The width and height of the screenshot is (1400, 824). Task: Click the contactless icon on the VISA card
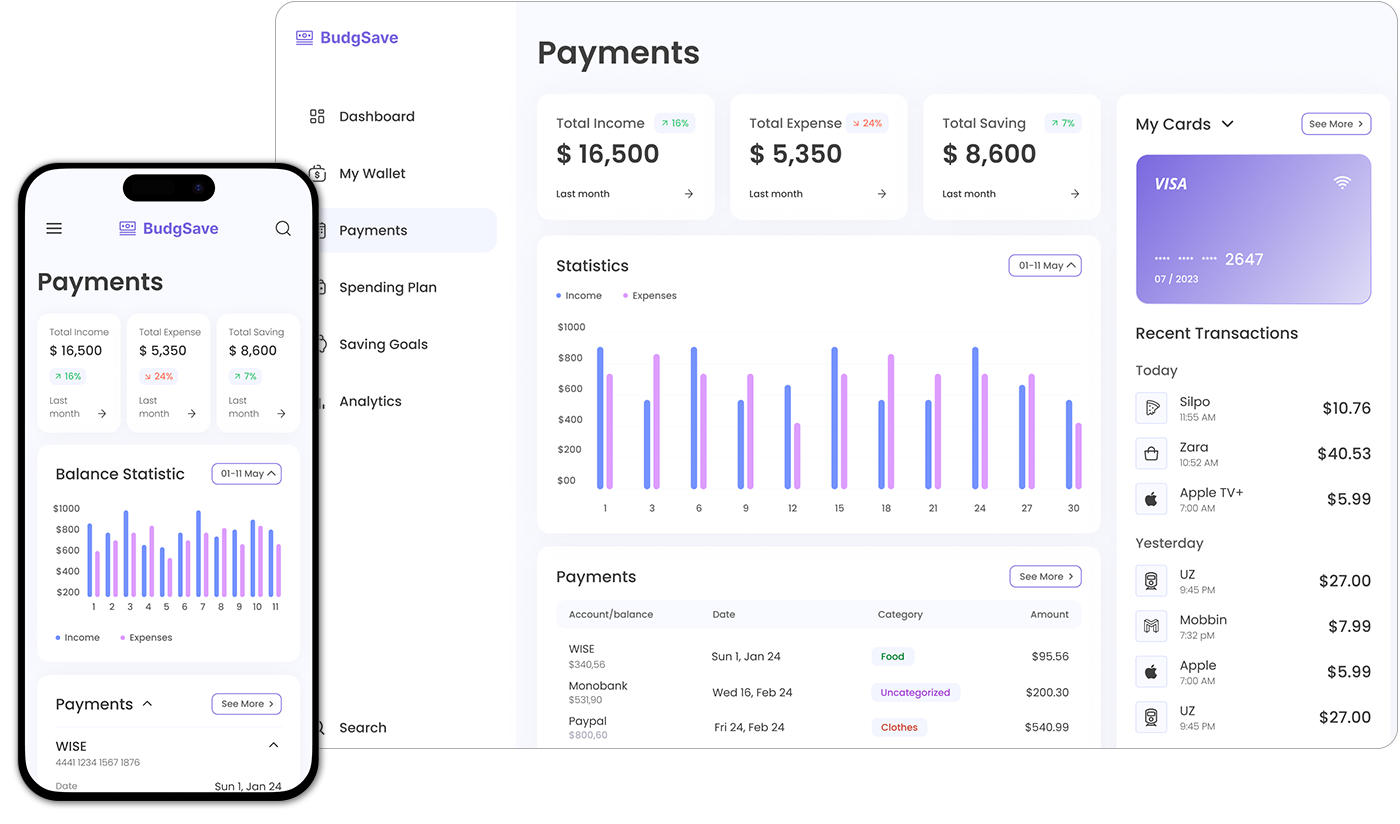click(x=1342, y=182)
